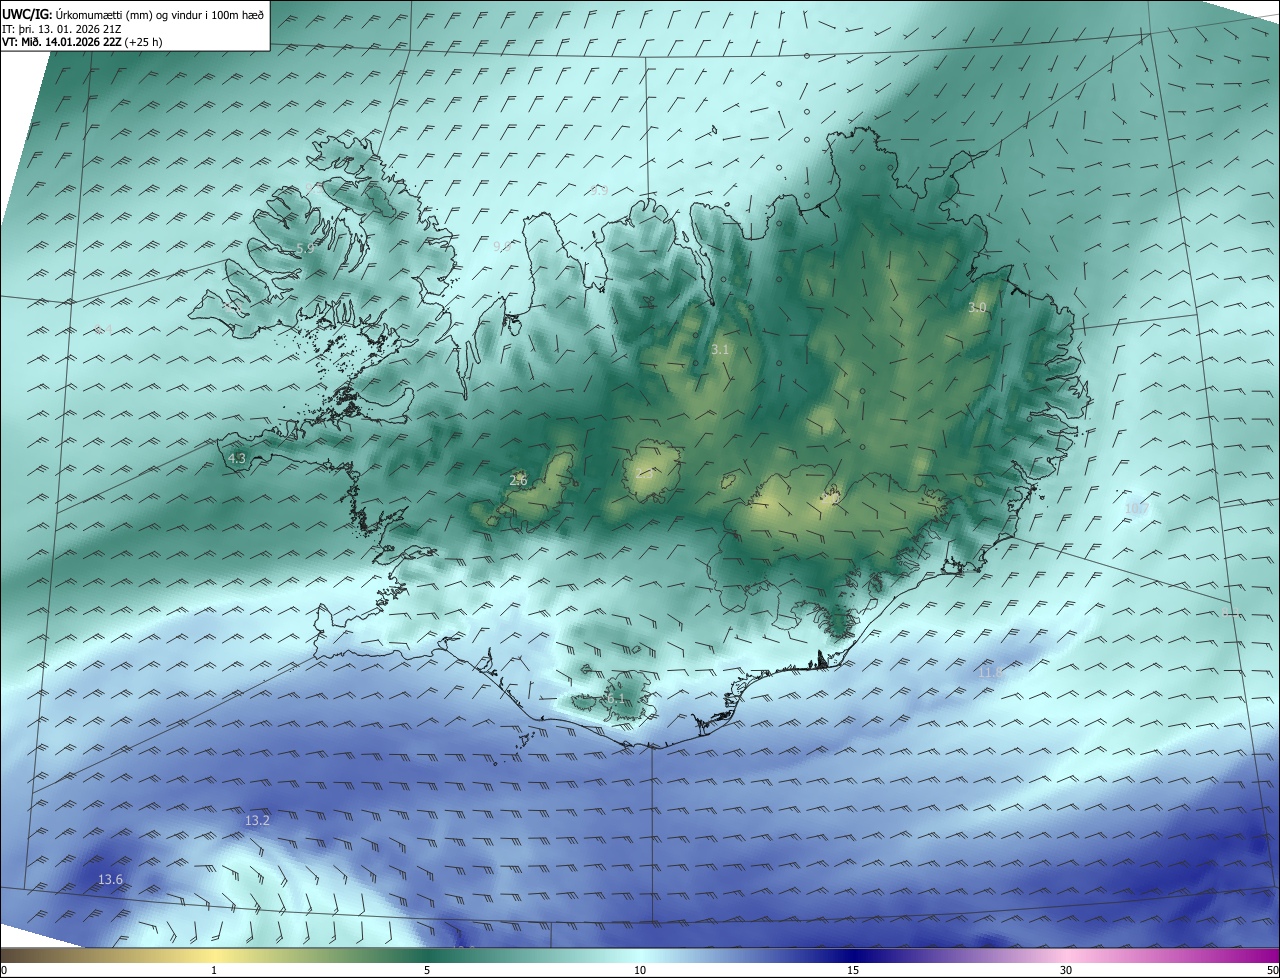
Task: Click the 50 tick on the color scale
Action: click(x=1271, y=970)
